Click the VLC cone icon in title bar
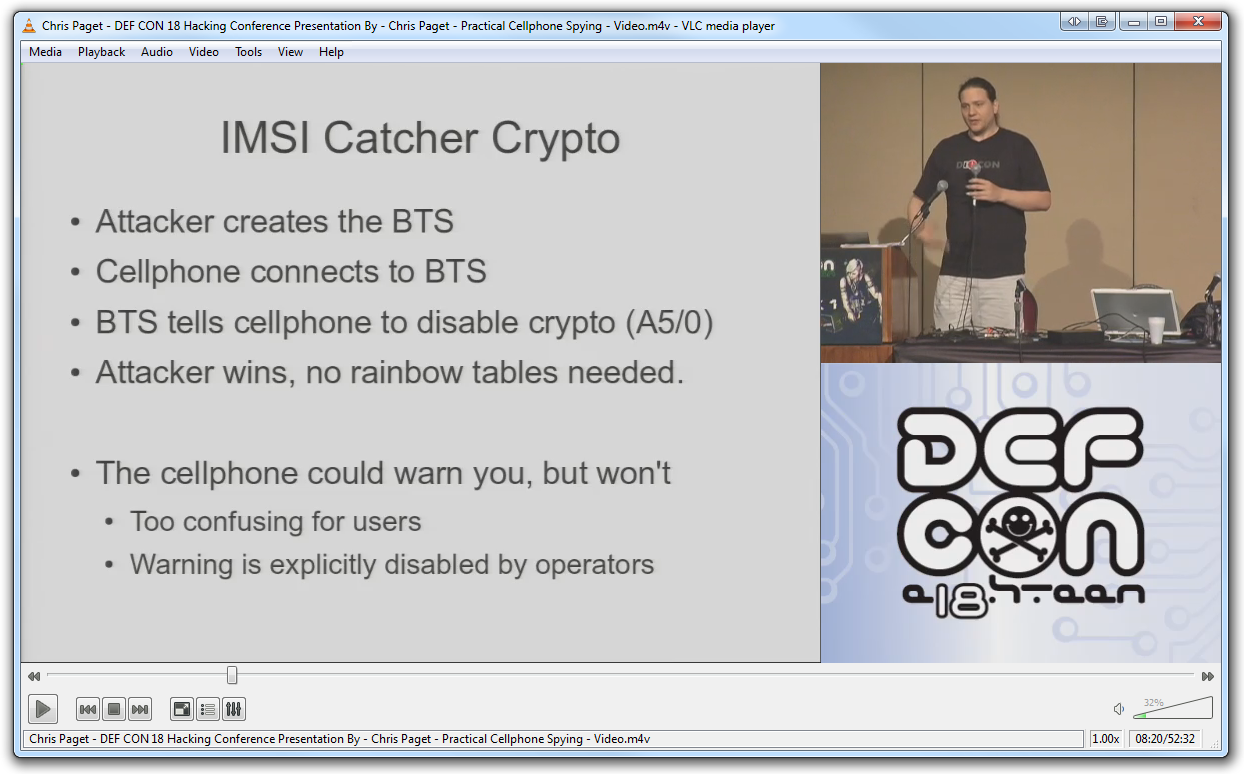 pos(29,26)
